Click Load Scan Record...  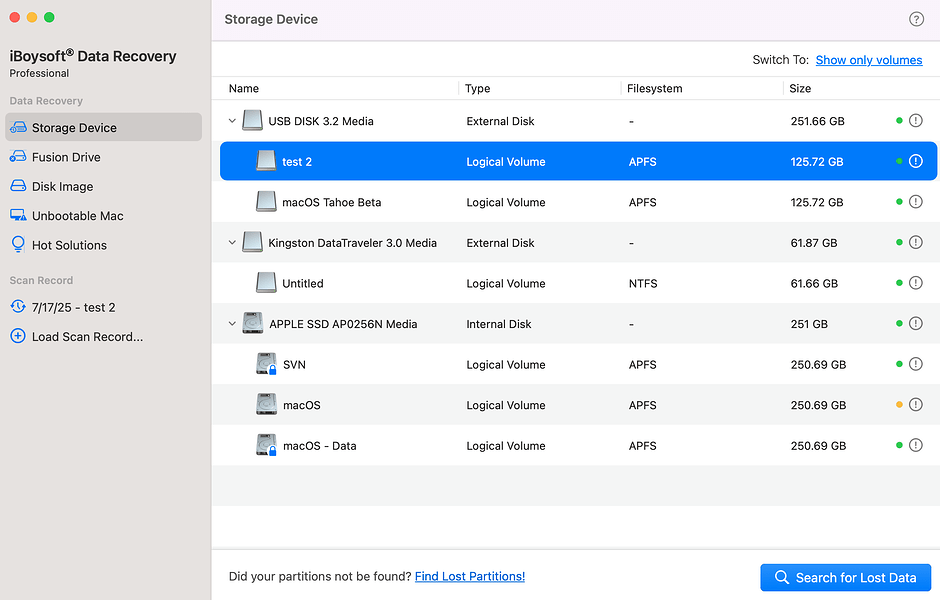104,337
